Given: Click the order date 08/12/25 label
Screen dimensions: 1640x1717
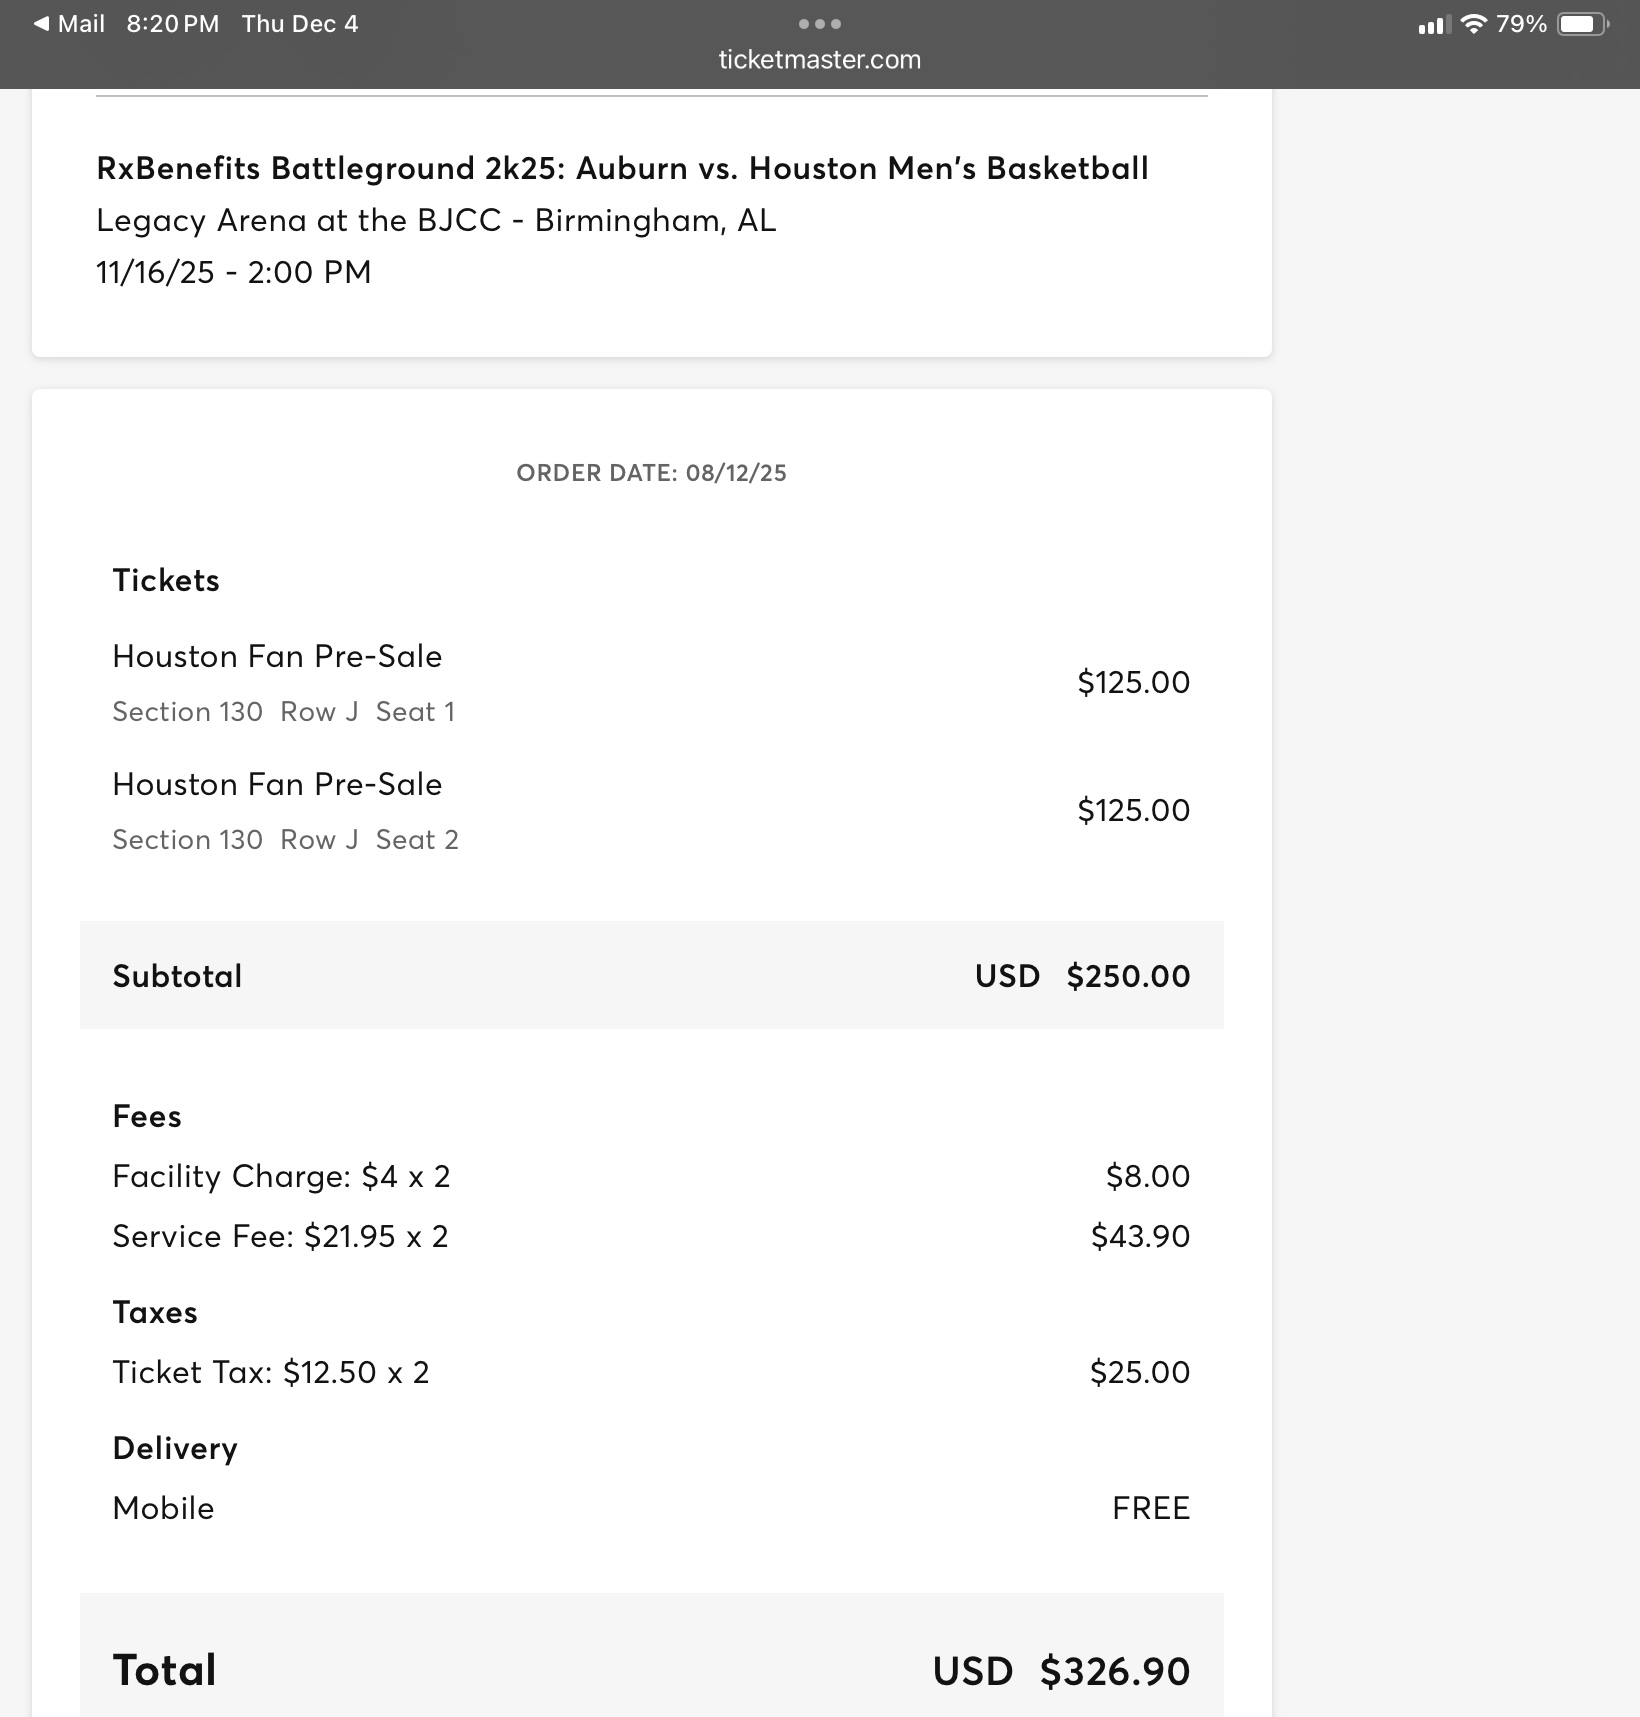Looking at the screenshot, I should coord(651,473).
